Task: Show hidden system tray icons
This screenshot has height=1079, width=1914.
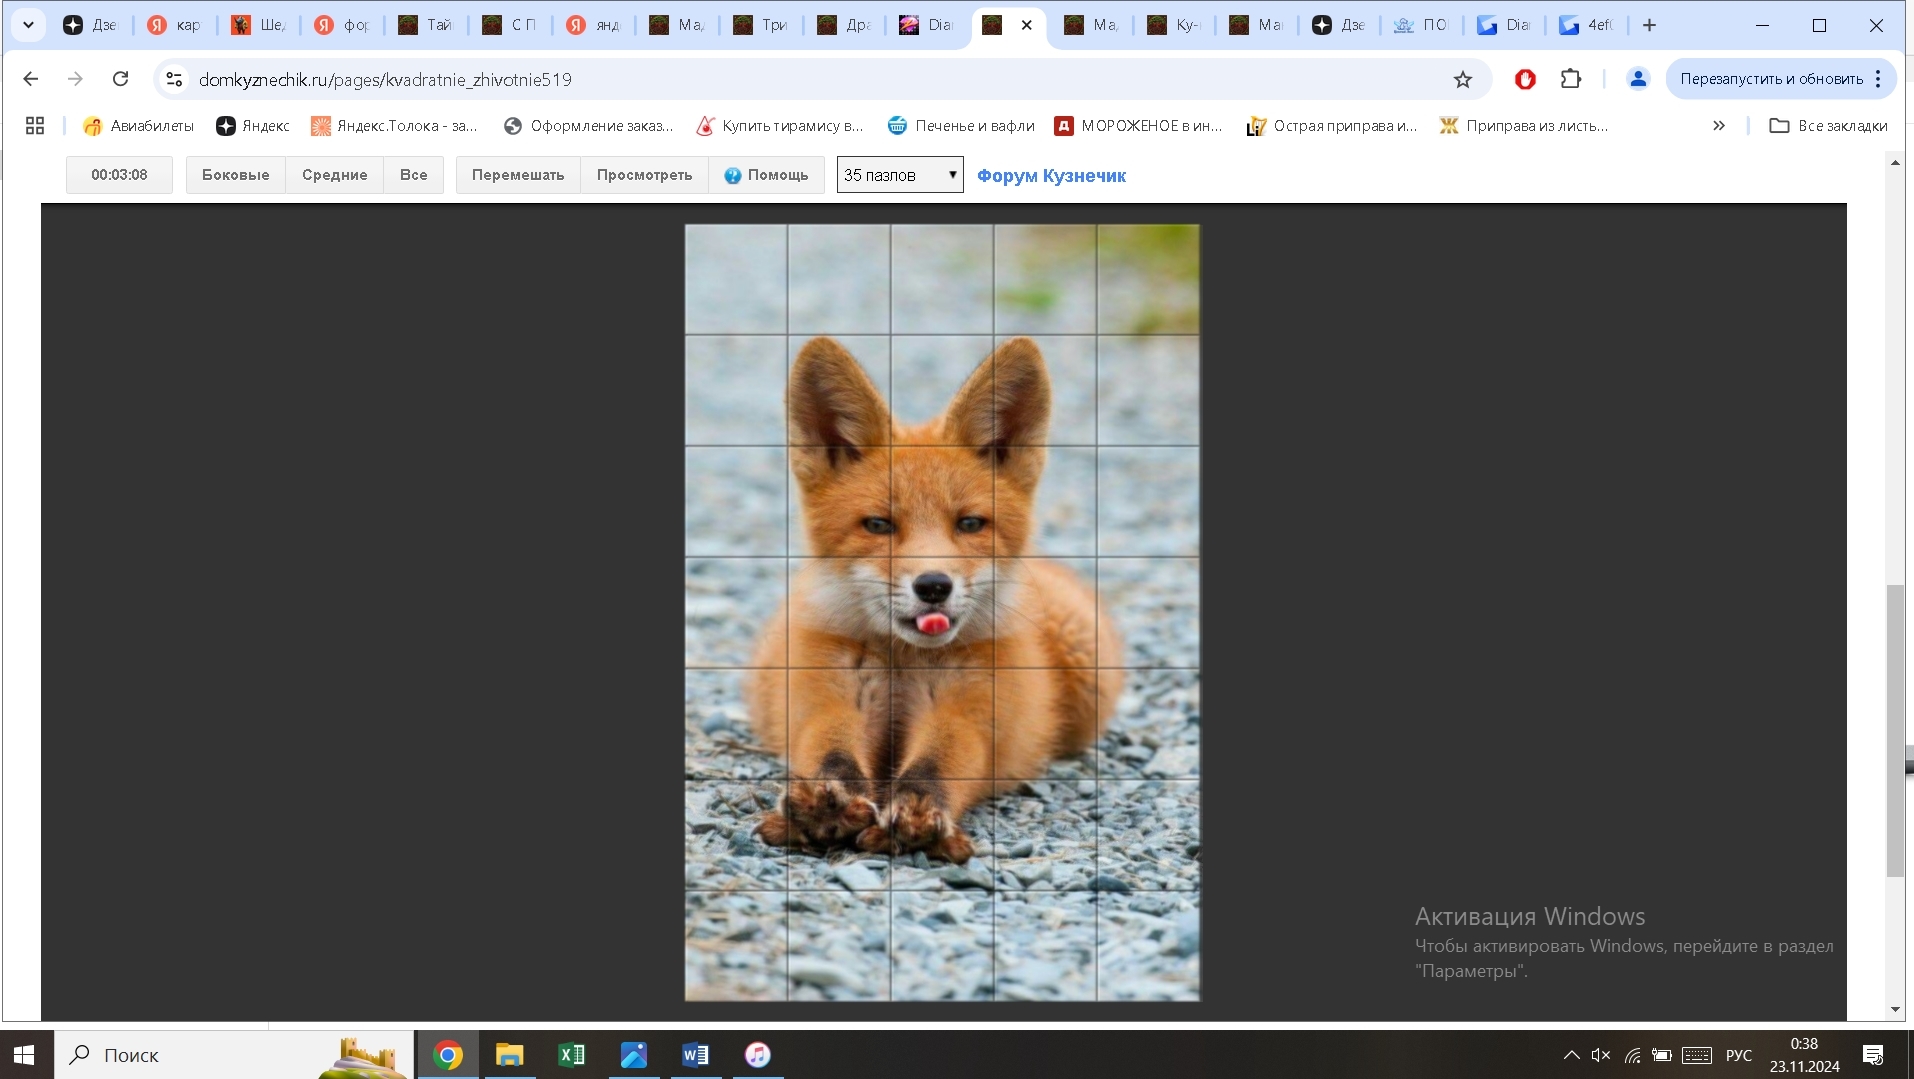Action: (x=1571, y=1055)
